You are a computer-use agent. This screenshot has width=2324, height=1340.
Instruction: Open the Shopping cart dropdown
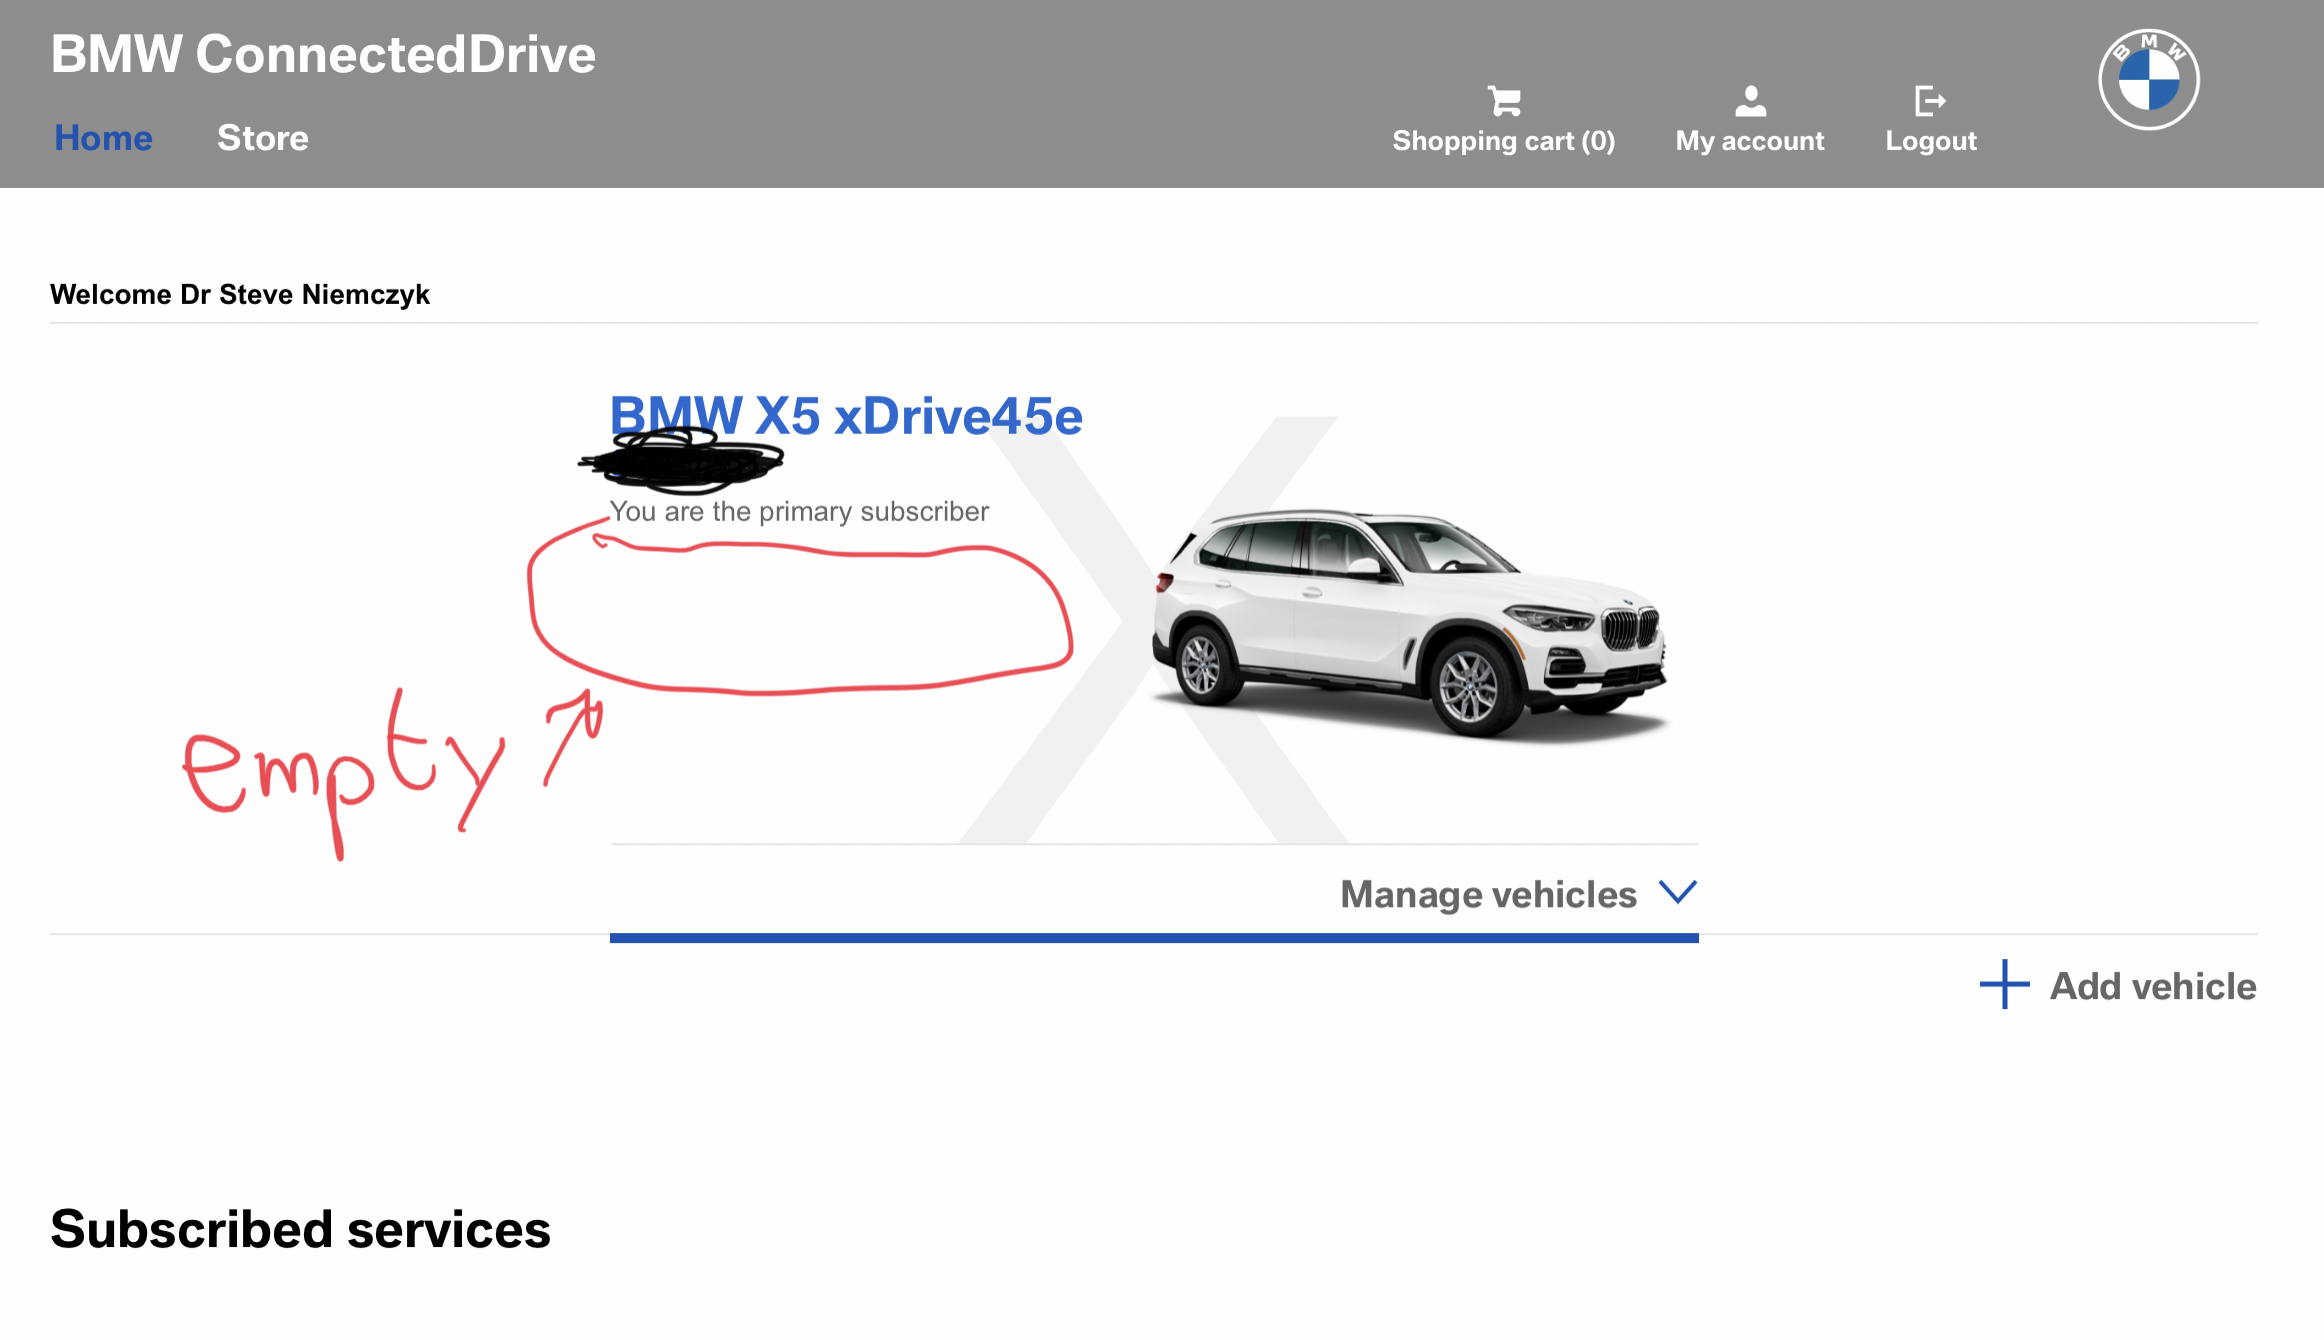point(1502,120)
